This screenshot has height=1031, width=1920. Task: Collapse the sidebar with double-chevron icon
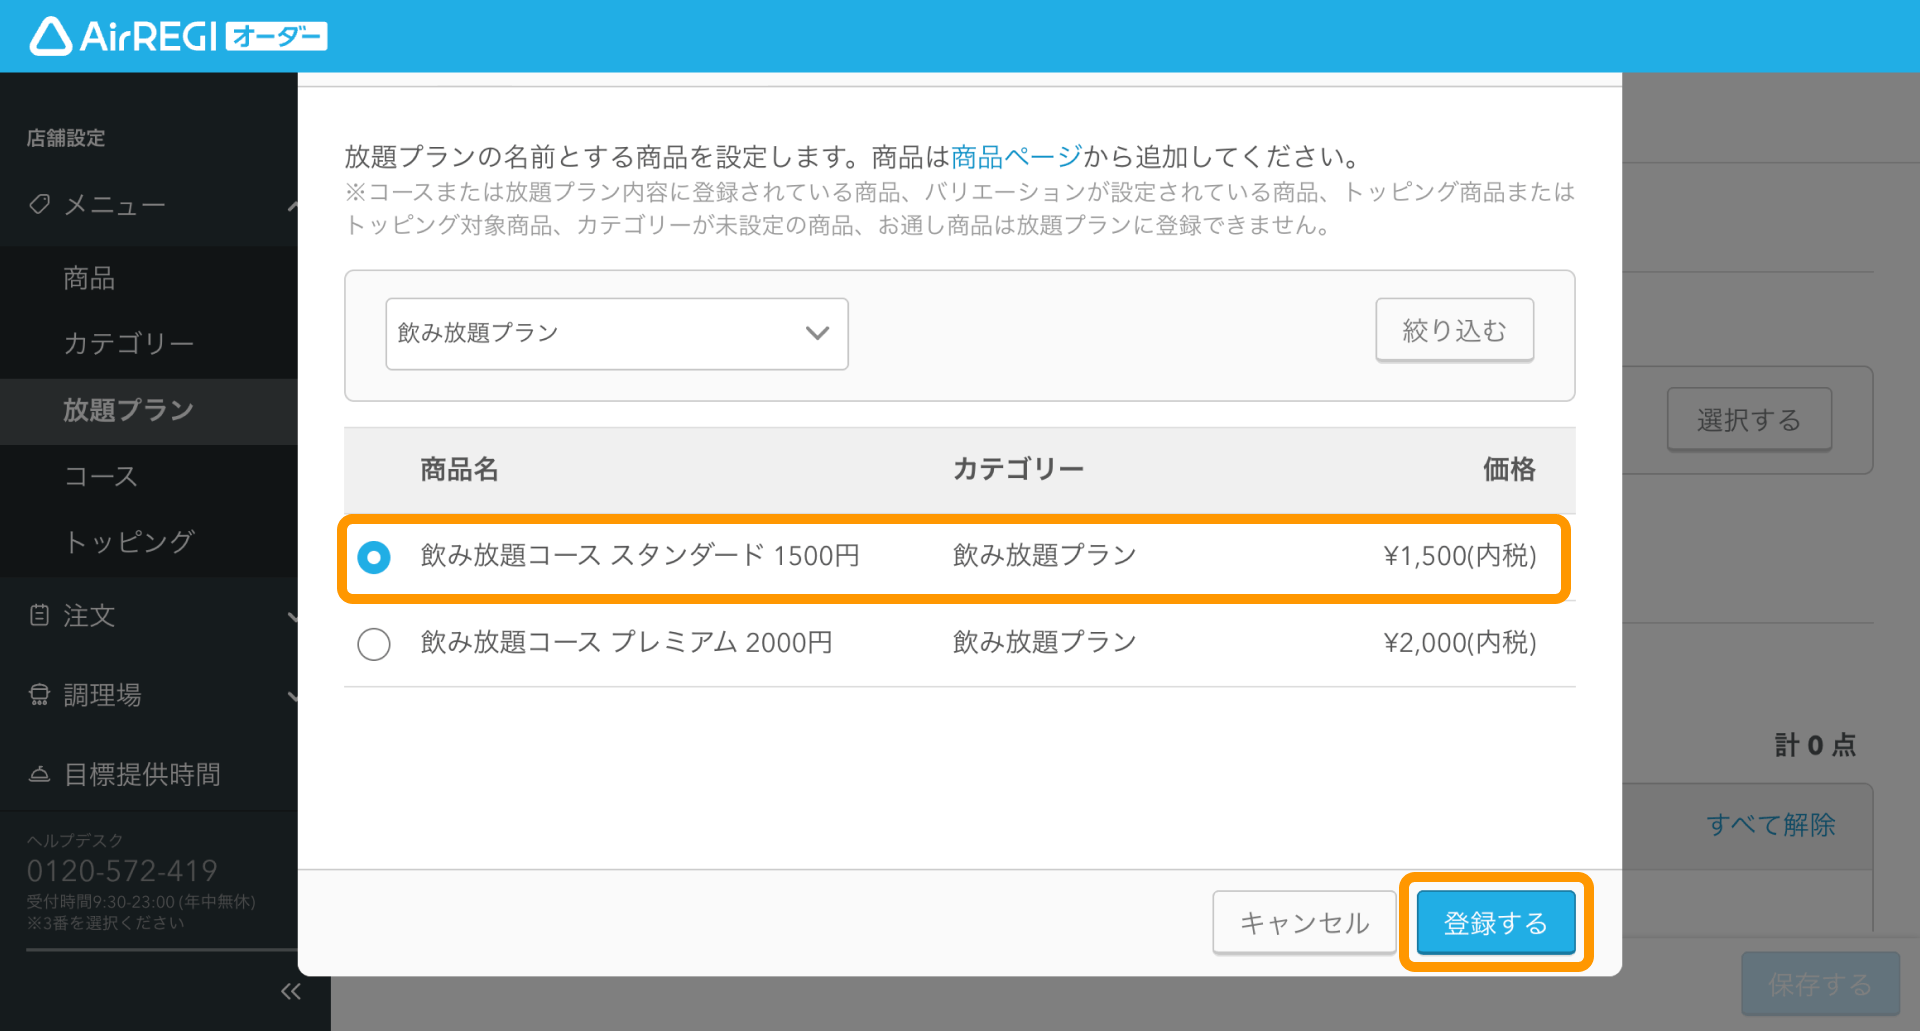tap(291, 991)
